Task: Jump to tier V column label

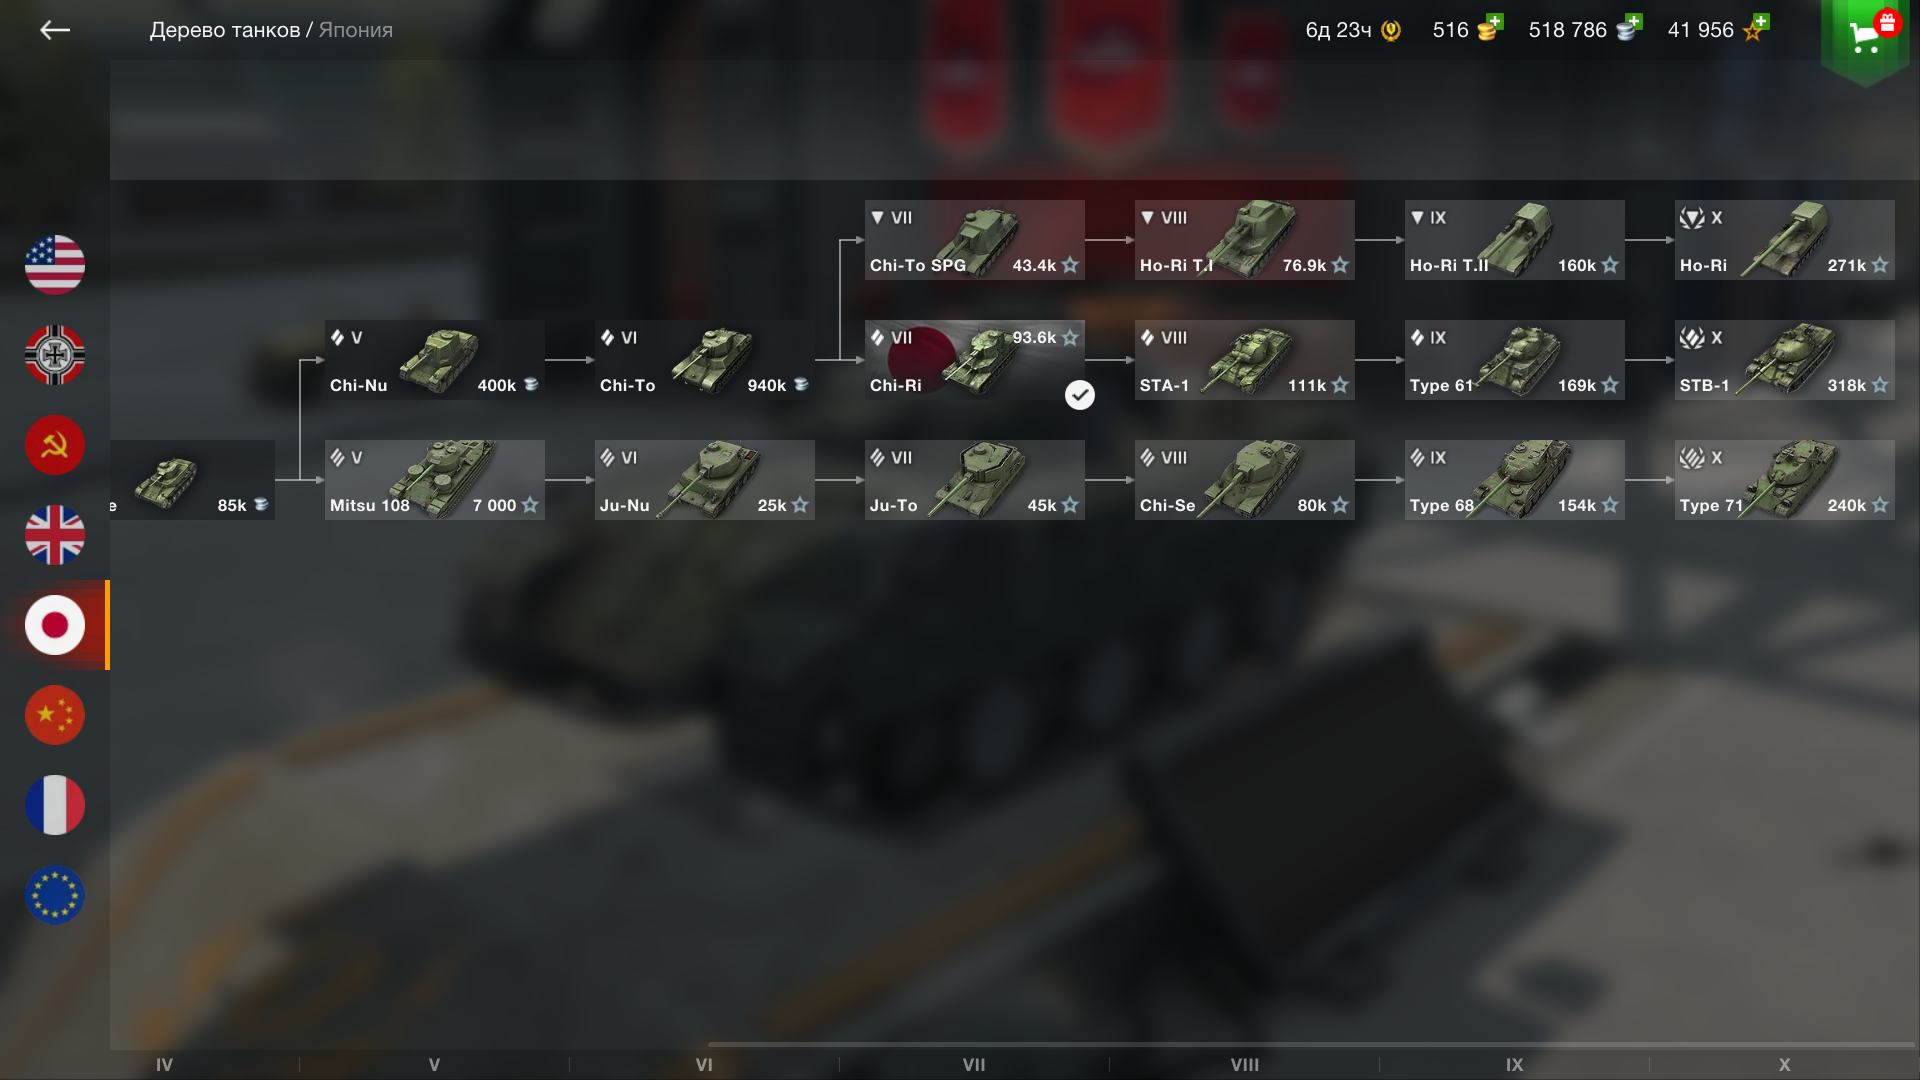Action: click(434, 1065)
